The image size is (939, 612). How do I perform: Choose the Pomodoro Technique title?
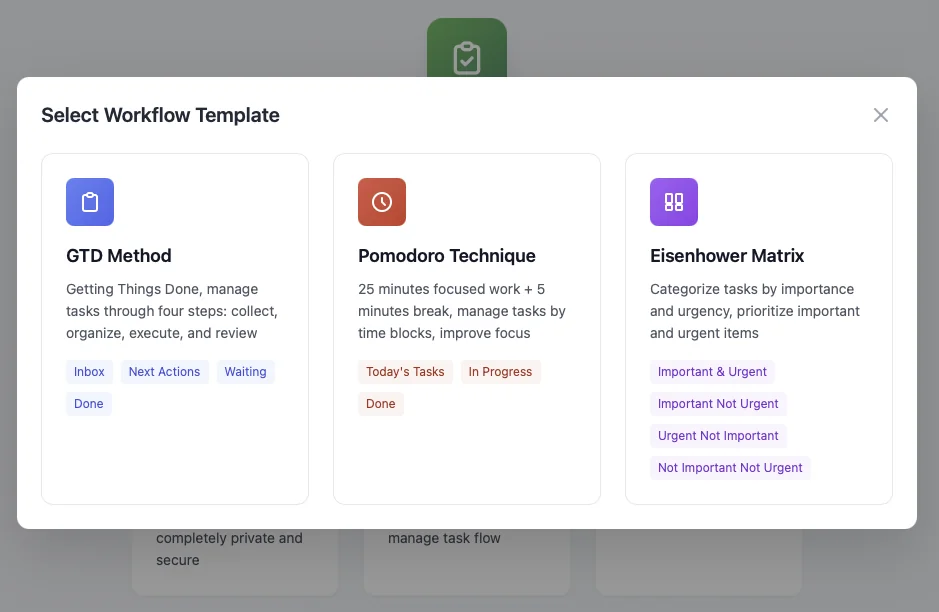[447, 256]
